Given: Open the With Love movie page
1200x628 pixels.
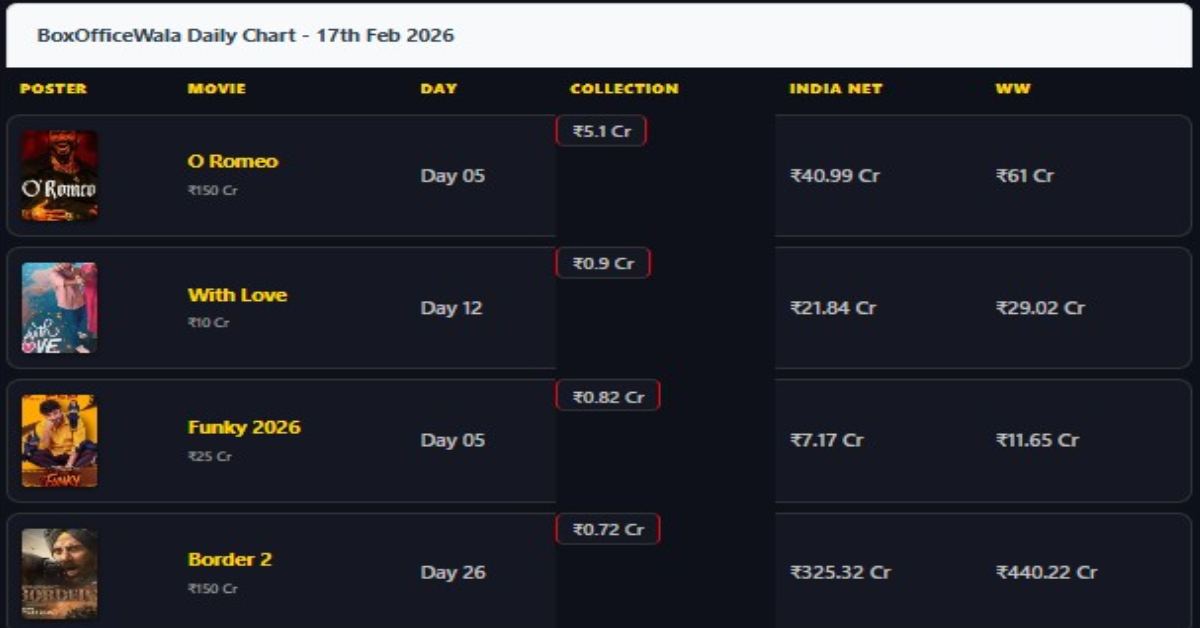Looking at the screenshot, I should coord(237,294).
